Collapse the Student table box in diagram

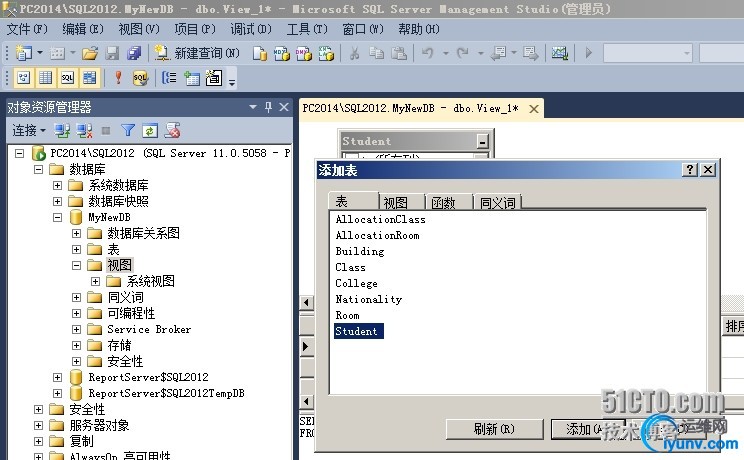(482, 141)
